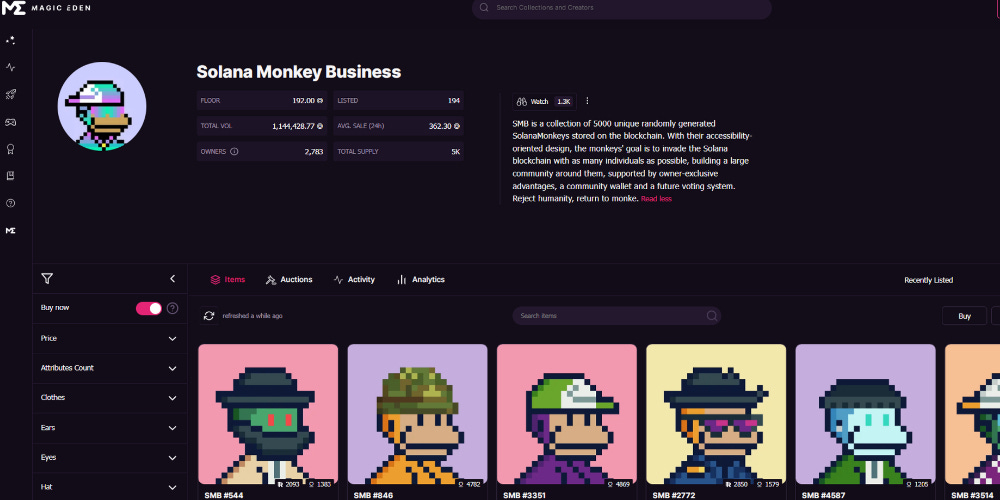Switch to the Analytics tab

(x=420, y=279)
